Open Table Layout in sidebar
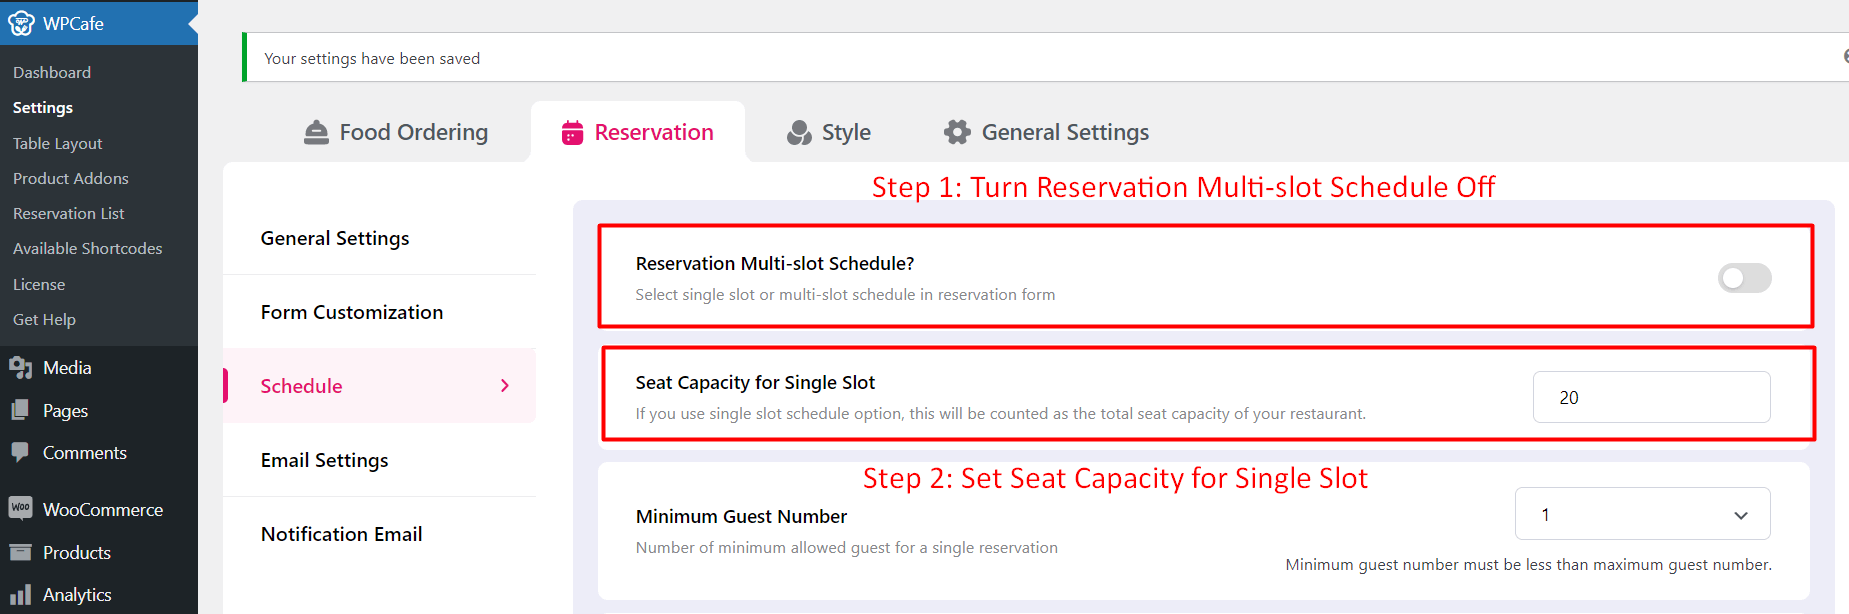The height and width of the screenshot is (614, 1849). point(58,143)
